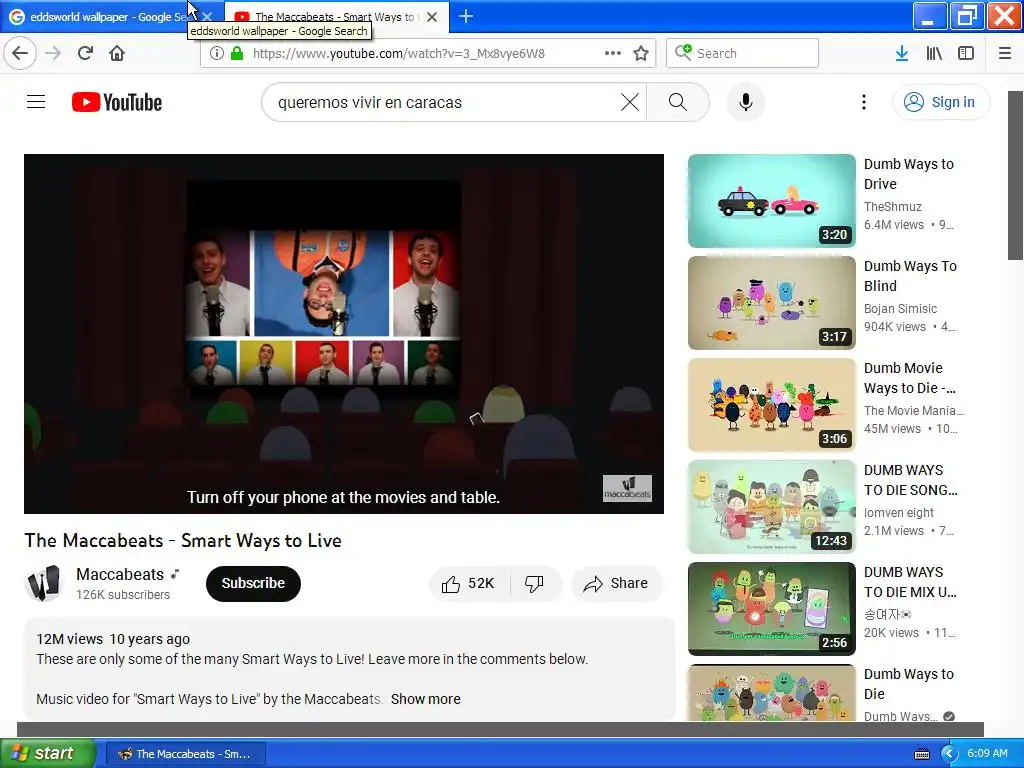Dislike this video

(x=534, y=584)
